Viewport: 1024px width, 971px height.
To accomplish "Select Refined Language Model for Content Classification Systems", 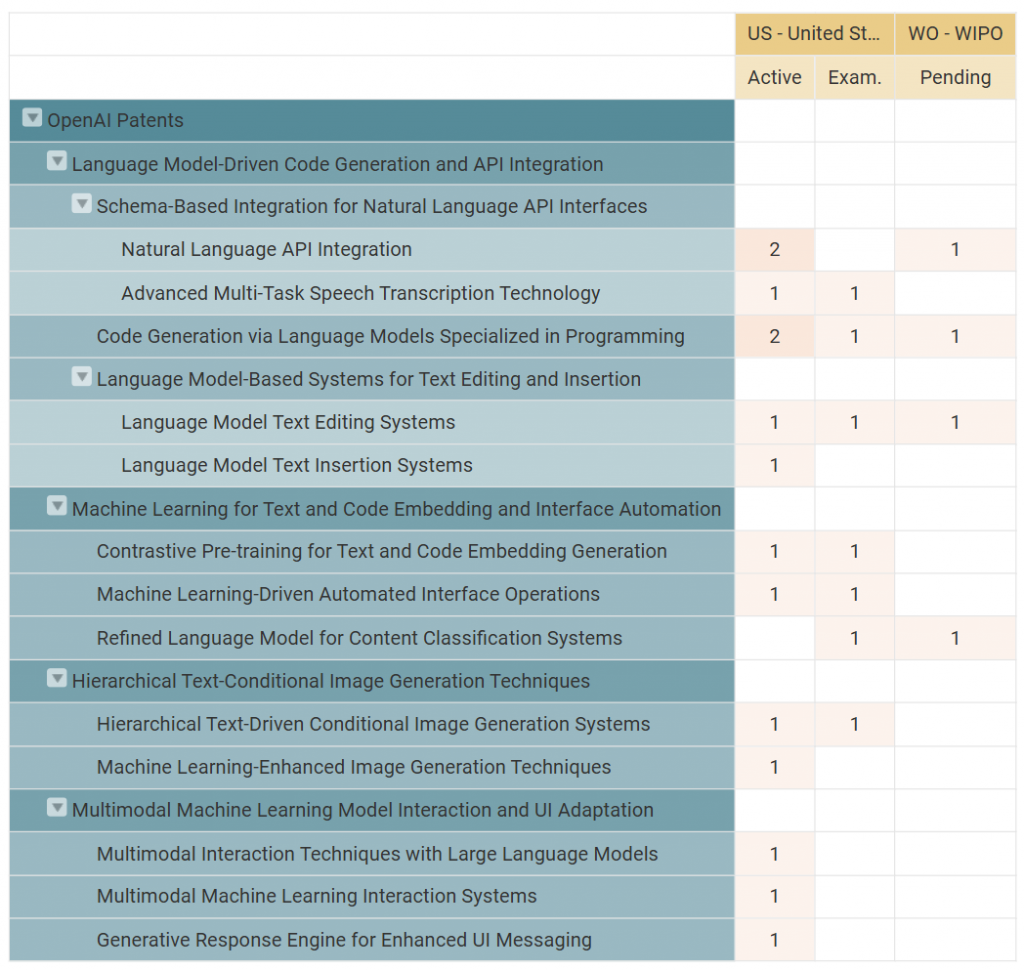I will 372,638.
